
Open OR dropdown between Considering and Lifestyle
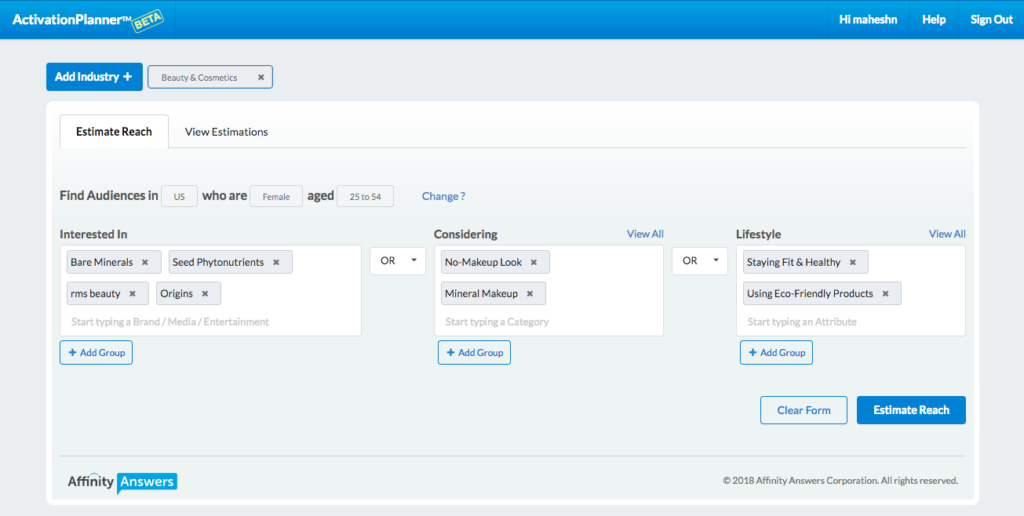tap(699, 261)
